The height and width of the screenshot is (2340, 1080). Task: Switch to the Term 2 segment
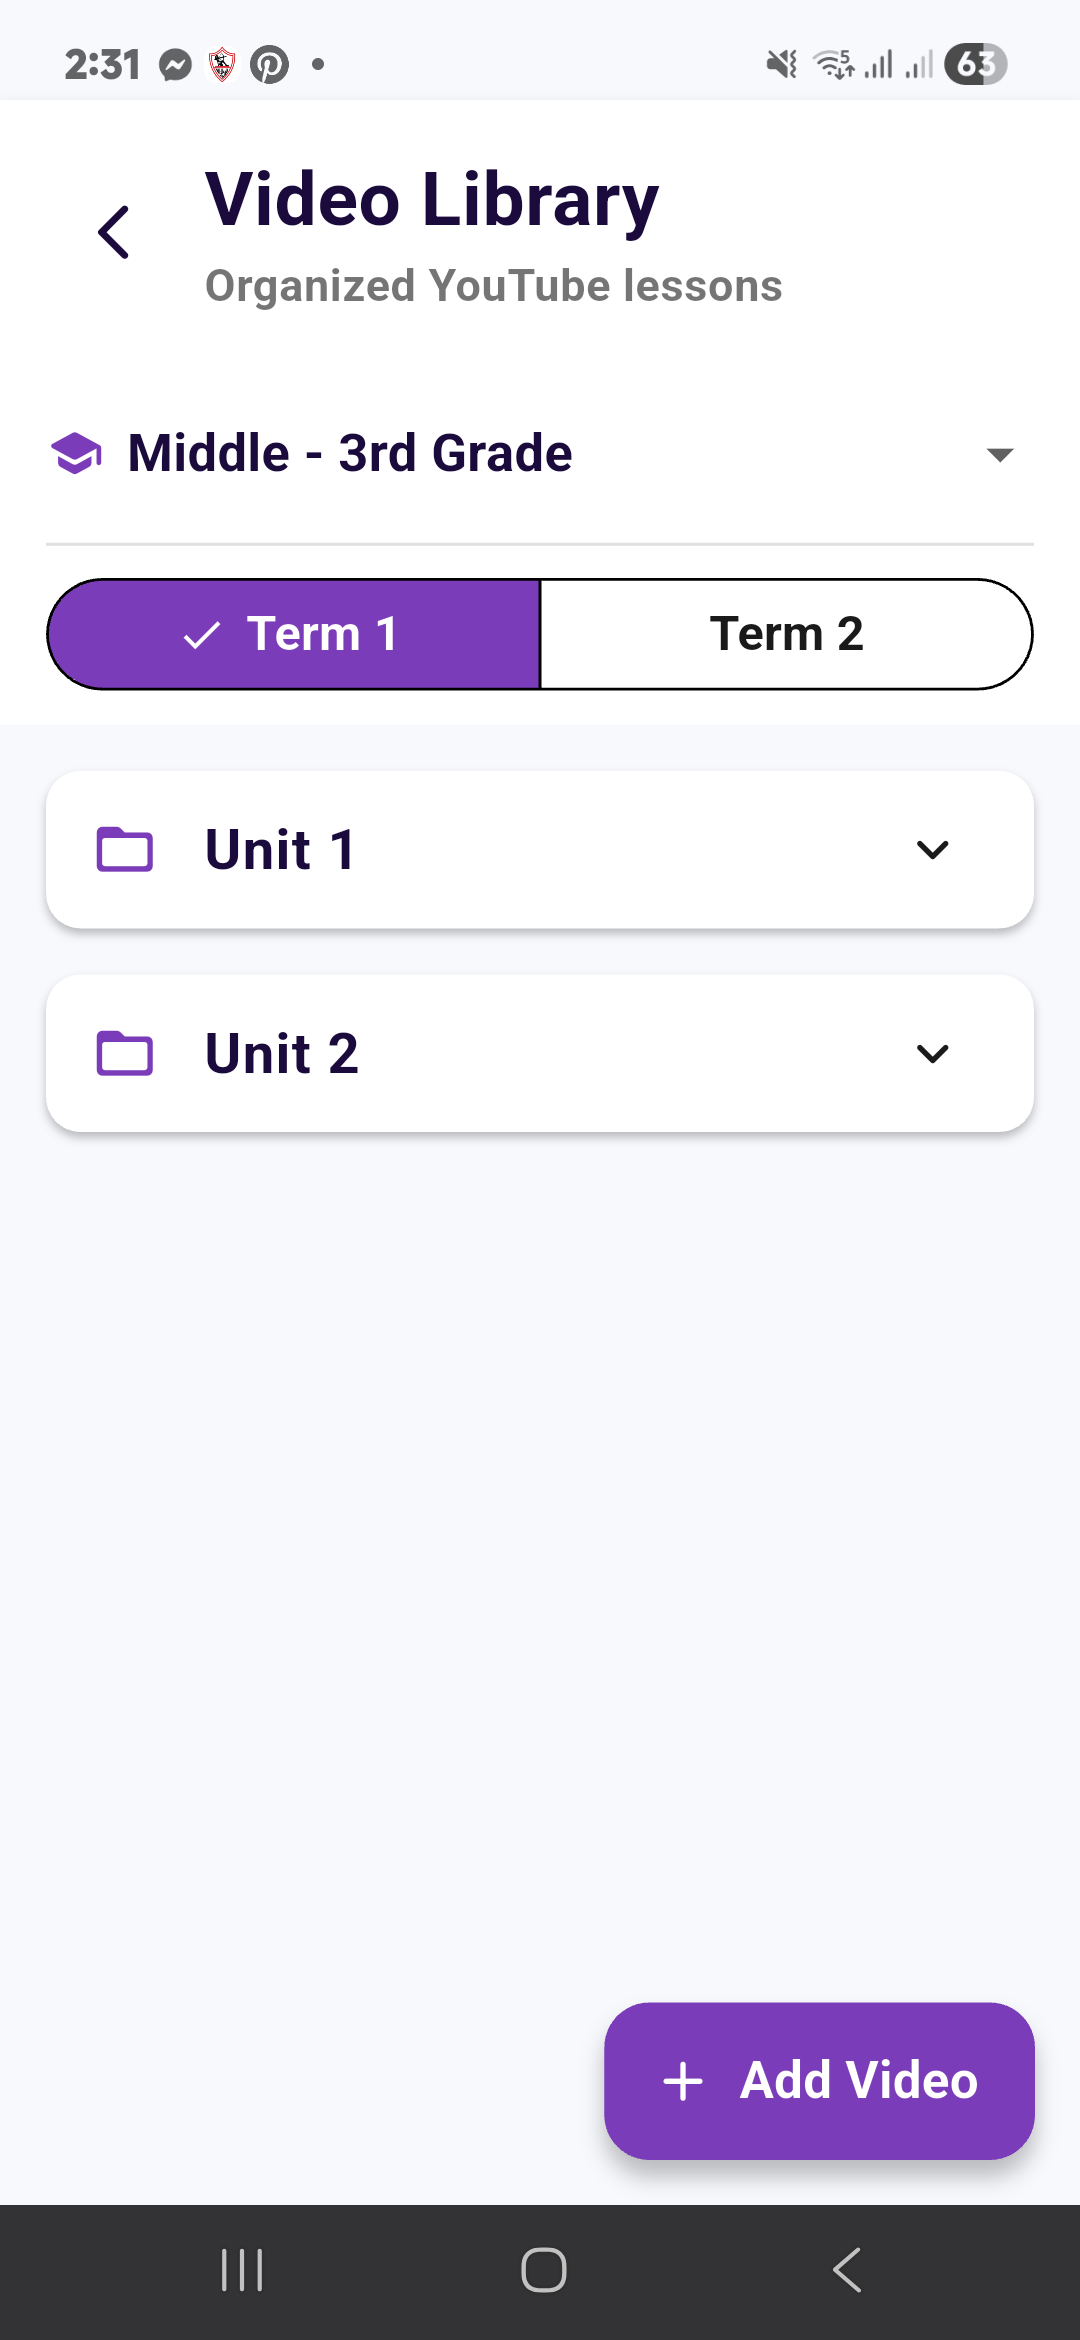pyautogui.click(x=786, y=634)
